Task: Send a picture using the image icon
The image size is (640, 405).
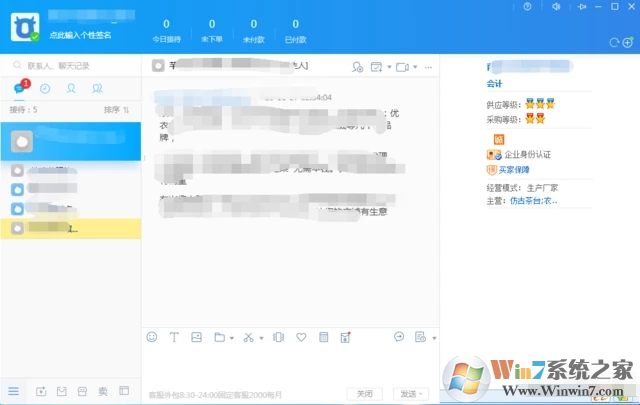Action: (x=196, y=337)
